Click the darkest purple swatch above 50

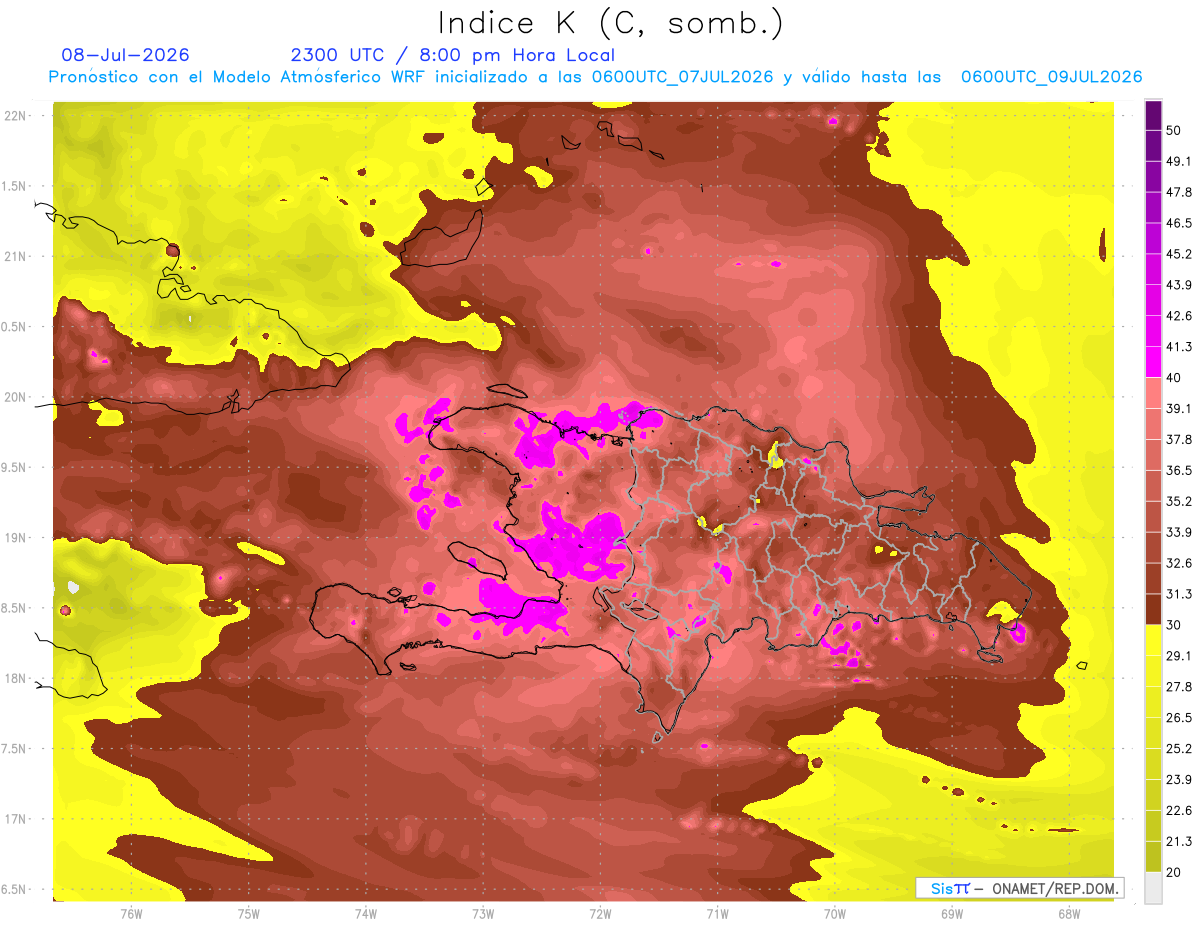coord(1153,116)
